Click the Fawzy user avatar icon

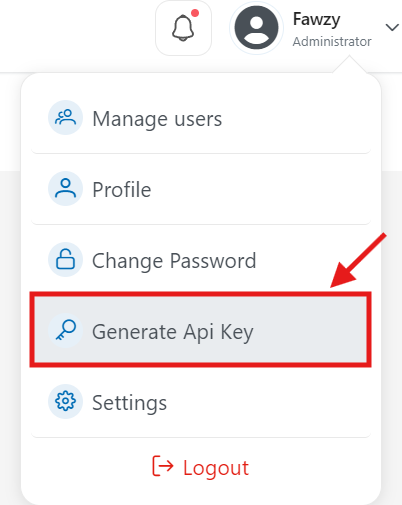pyautogui.click(x=256, y=28)
